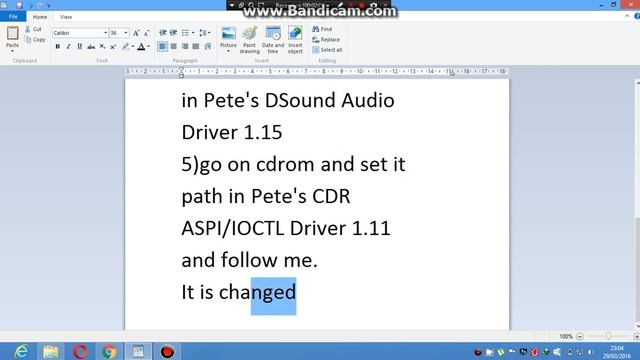Zoom out with the minus button
Viewport: 640px width, 360px height.
tap(580, 336)
